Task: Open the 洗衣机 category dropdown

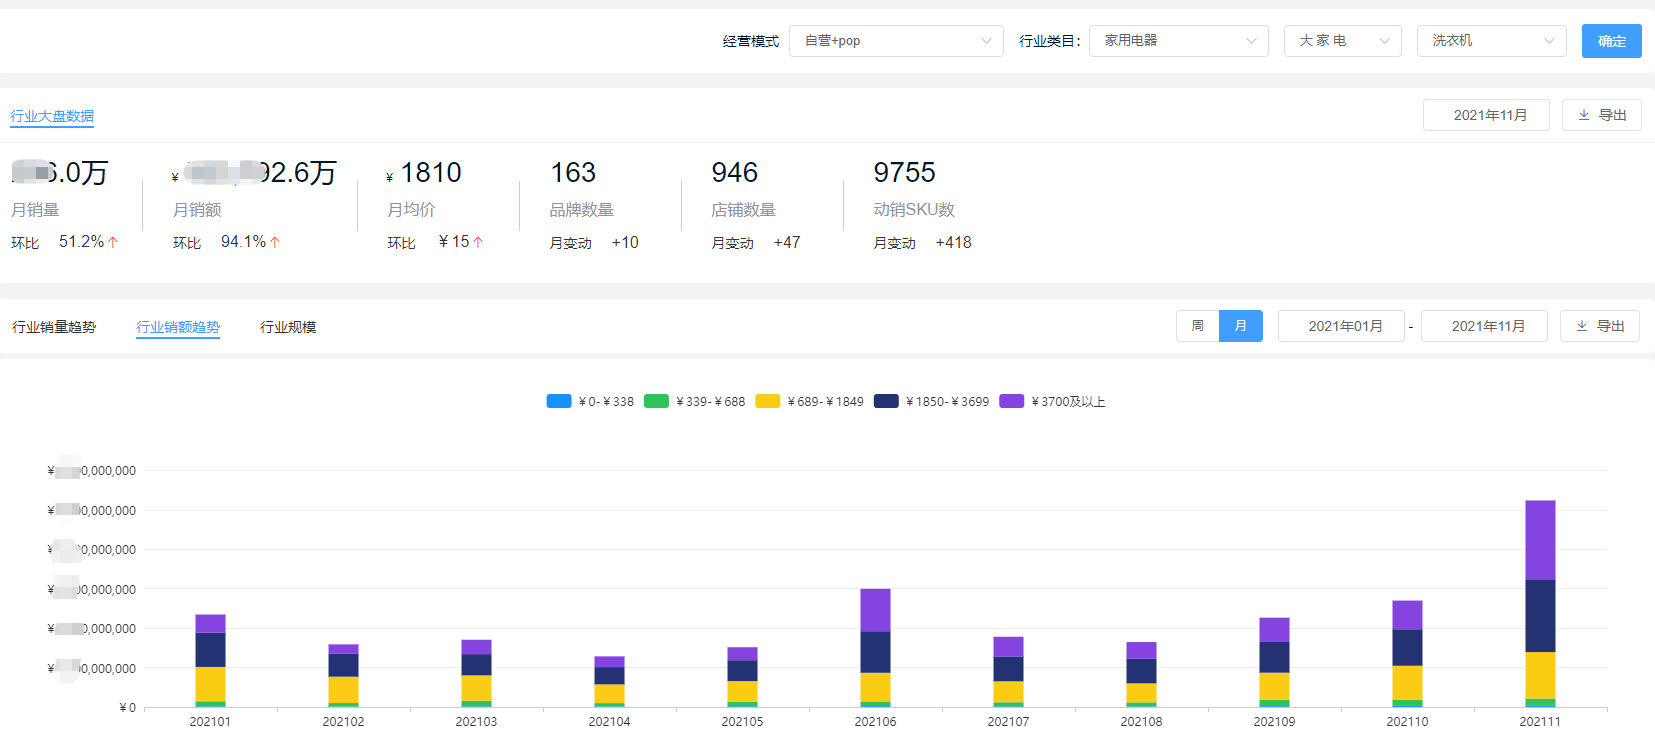Action: [1491, 41]
